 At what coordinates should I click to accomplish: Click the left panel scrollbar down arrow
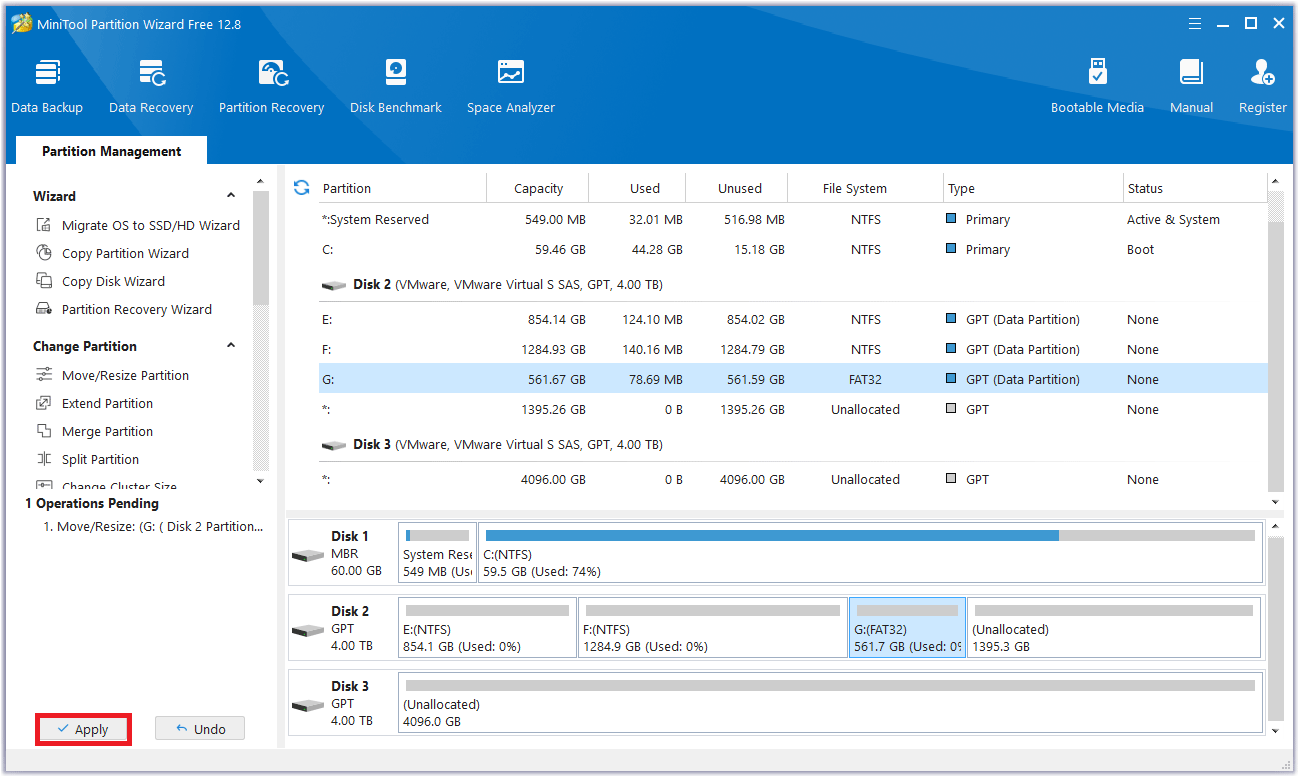[x=261, y=481]
